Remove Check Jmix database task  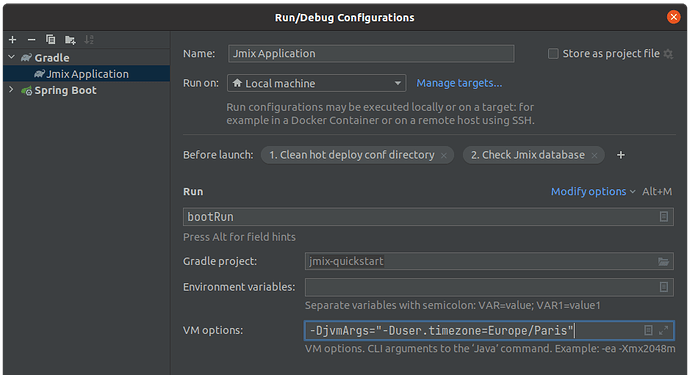pyautogui.click(x=595, y=155)
